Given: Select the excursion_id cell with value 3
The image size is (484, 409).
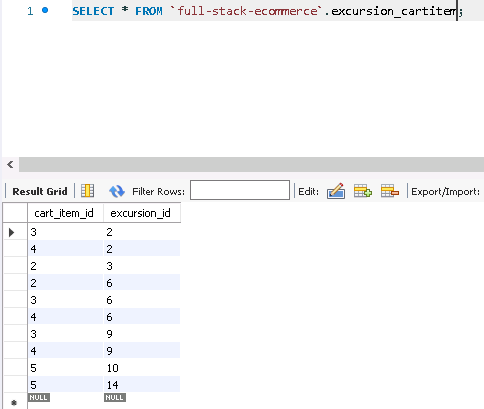Looking at the screenshot, I should click(142, 266).
